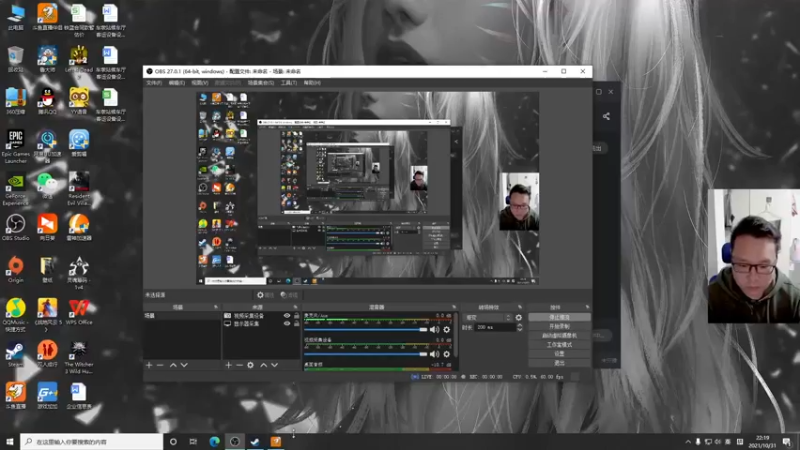Screen dimensions: 800x450
Task: Click the LIVE status indicator icon
Action: point(415,377)
